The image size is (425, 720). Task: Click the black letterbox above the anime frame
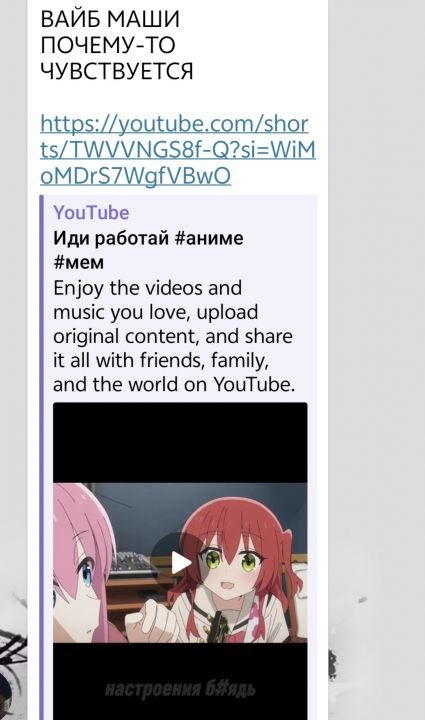[x=180, y=443]
